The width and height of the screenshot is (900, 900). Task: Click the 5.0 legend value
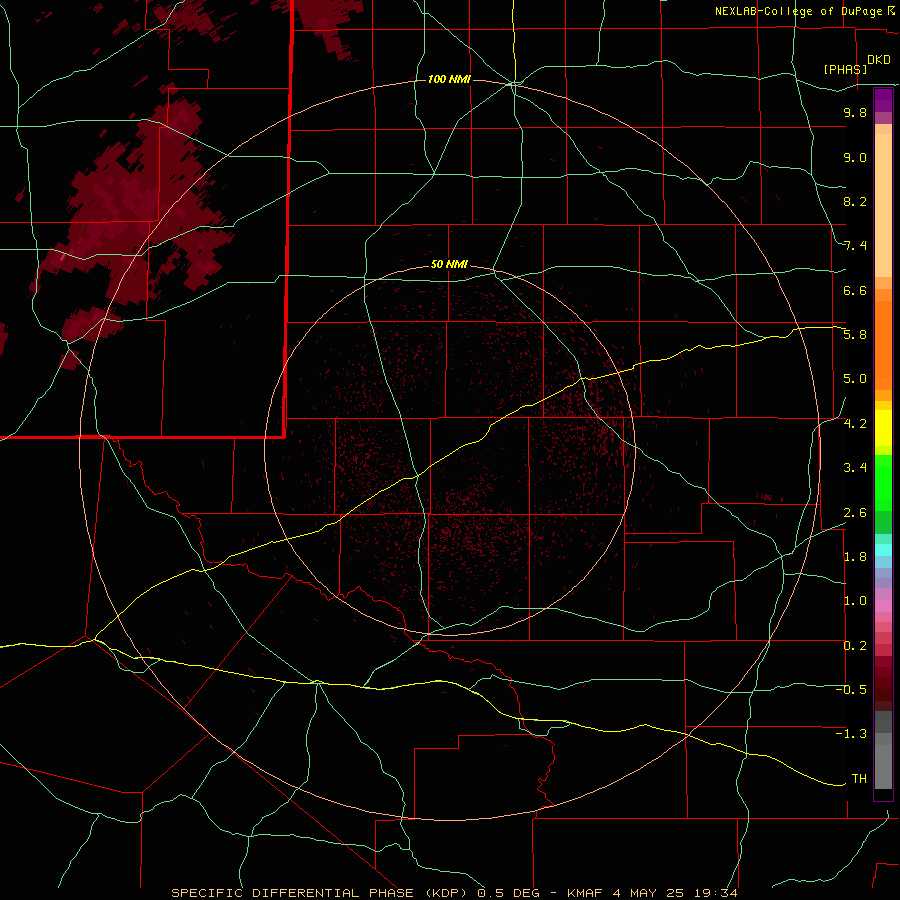855,379
